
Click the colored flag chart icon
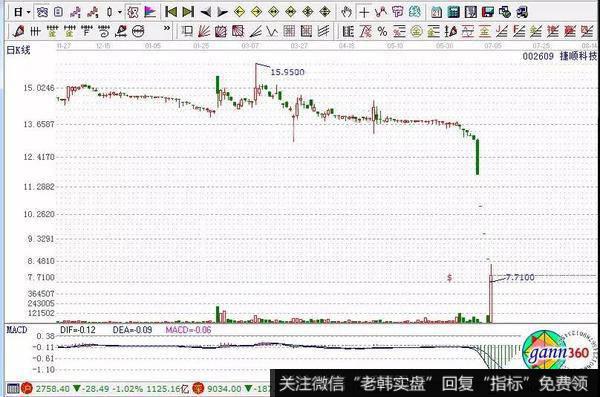point(150,12)
